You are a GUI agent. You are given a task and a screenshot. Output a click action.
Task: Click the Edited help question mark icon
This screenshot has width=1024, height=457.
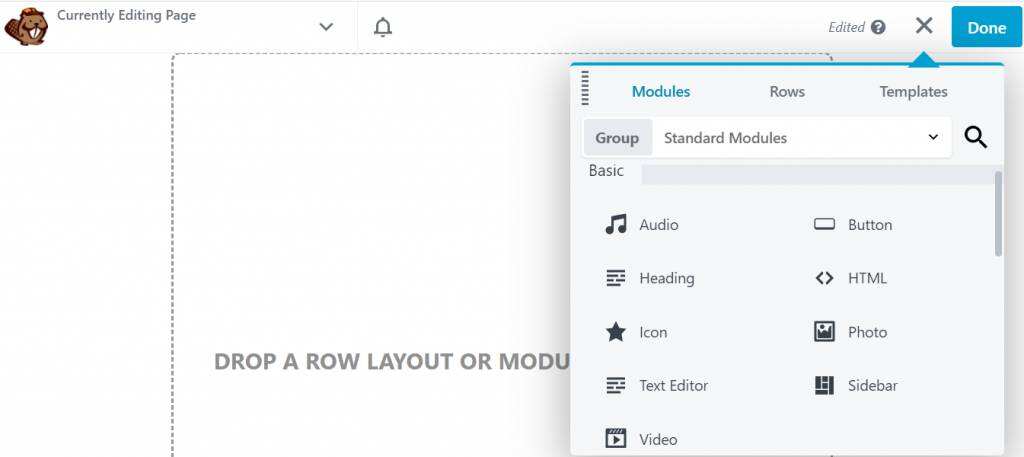(878, 27)
